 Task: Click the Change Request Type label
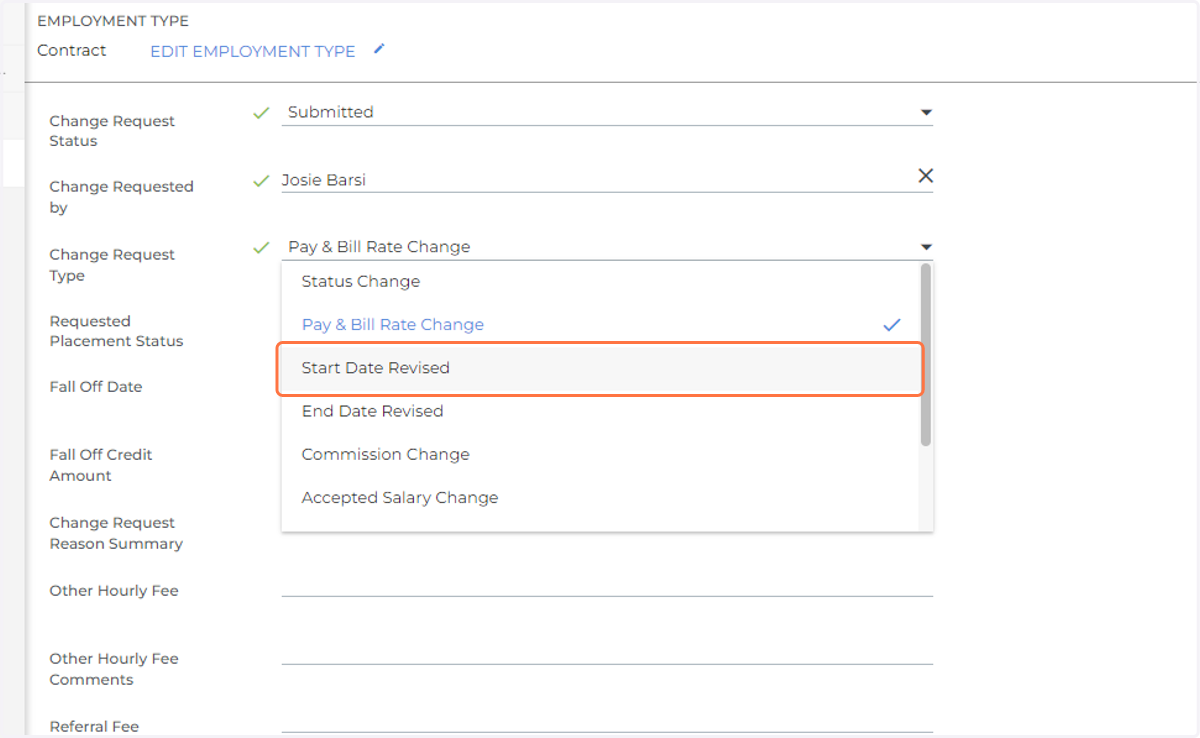(112, 265)
